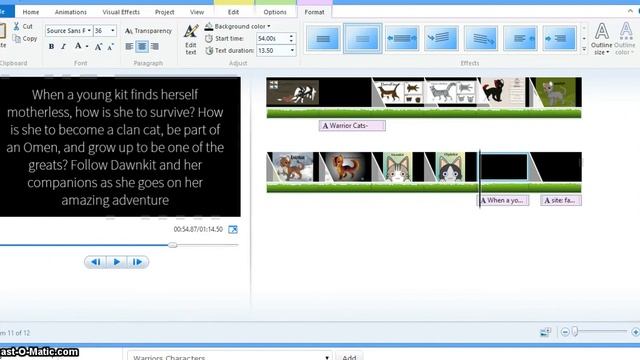Select the highlighted black title clip
The height and width of the screenshot is (360, 640).
coord(504,167)
